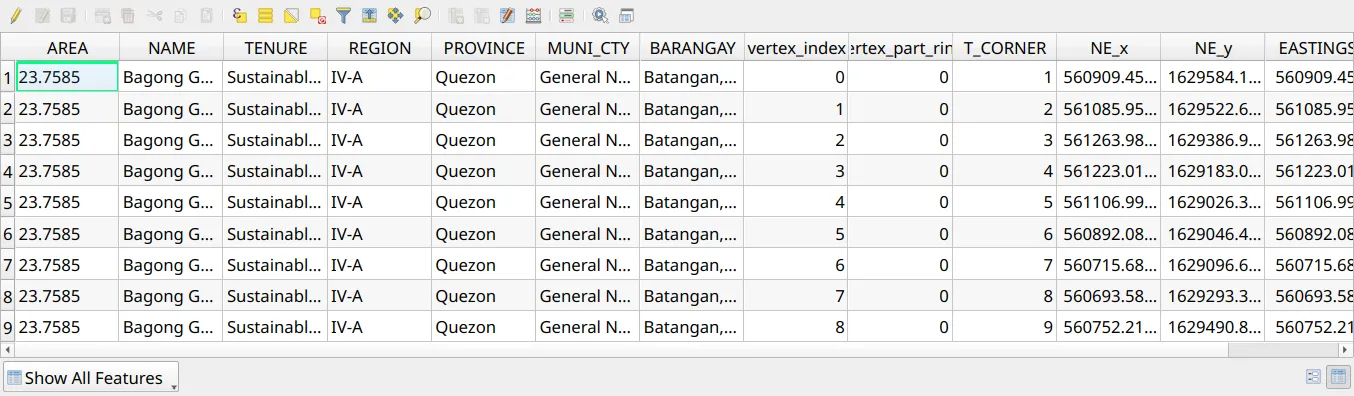1354x396 pixels.
Task: Click the T_CORNER column header
Action: point(1004,47)
